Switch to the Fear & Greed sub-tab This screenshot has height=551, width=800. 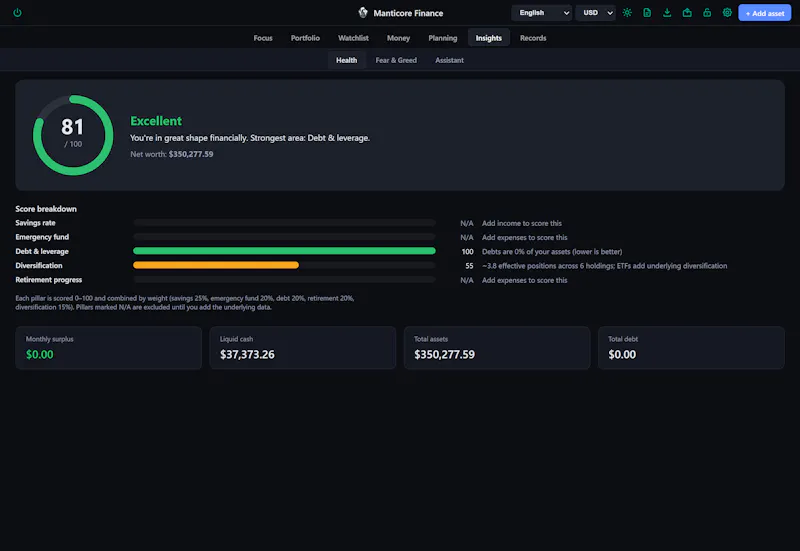coord(396,60)
